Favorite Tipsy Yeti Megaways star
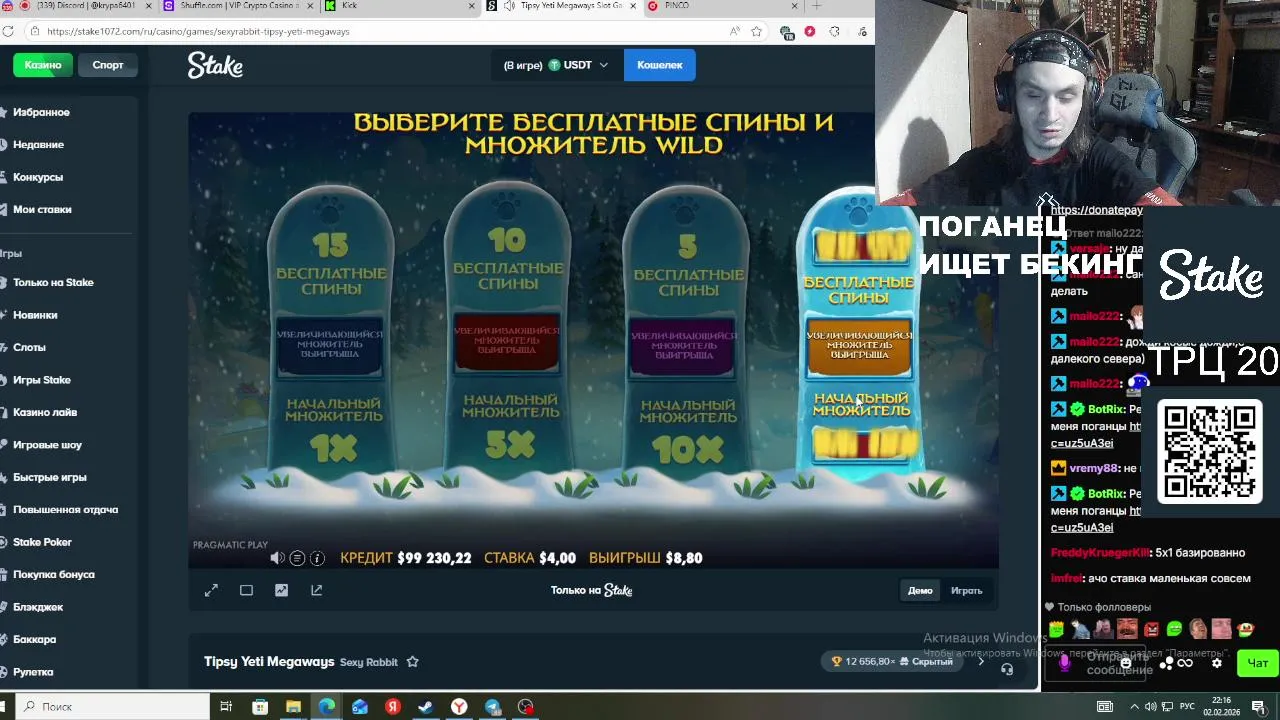The height and width of the screenshot is (720, 1280). pyautogui.click(x=412, y=662)
